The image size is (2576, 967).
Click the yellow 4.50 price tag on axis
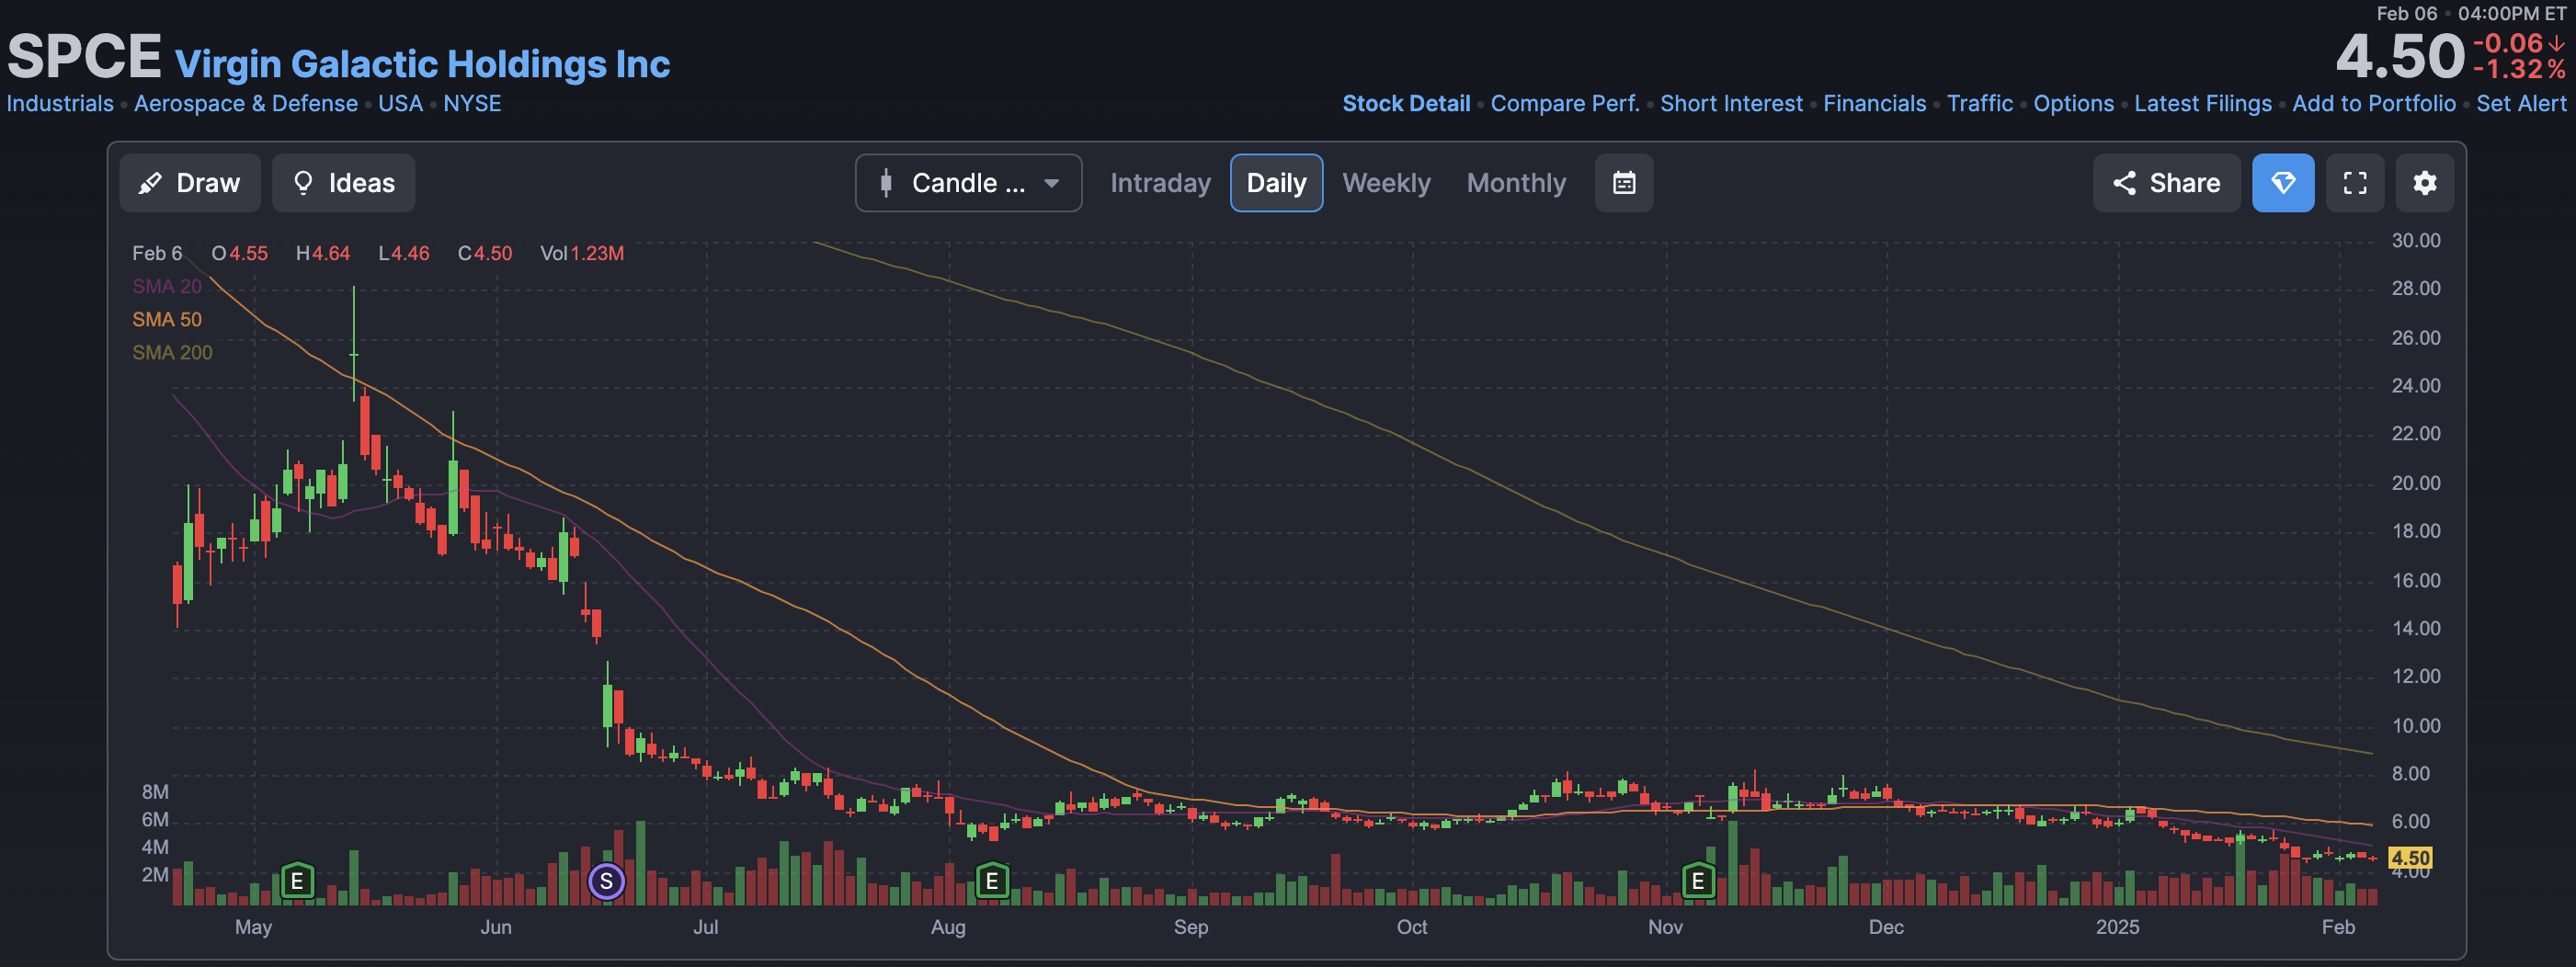click(2410, 858)
